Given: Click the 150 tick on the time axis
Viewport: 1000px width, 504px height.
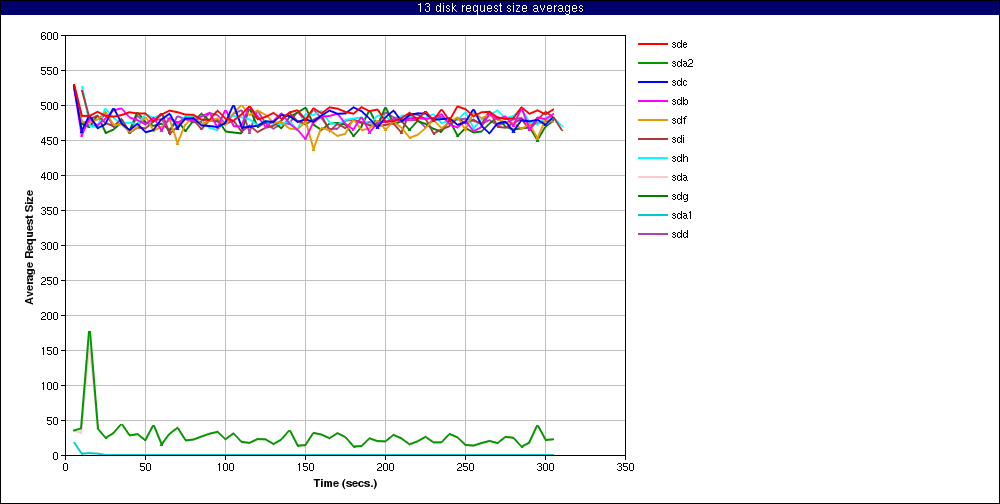Looking at the screenshot, I should click(x=305, y=466).
